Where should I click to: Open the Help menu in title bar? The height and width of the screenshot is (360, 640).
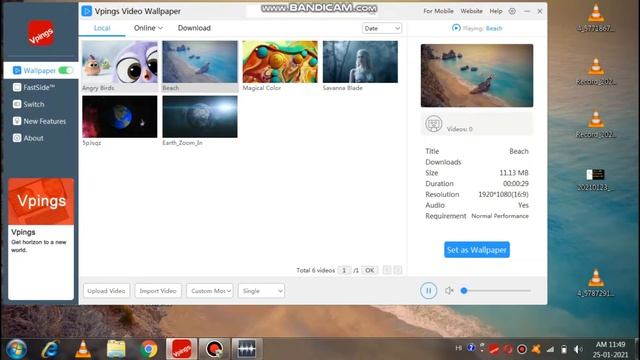tap(496, 11)
